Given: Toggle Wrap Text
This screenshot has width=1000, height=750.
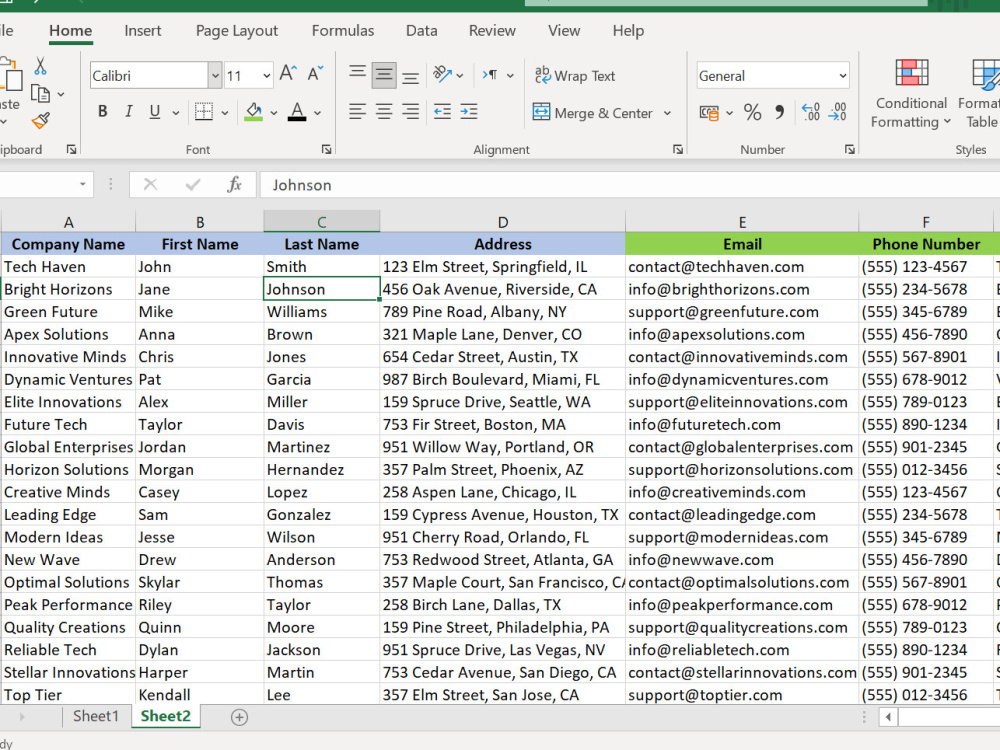Looking at the screenshot, I should (x=575, y=76).
